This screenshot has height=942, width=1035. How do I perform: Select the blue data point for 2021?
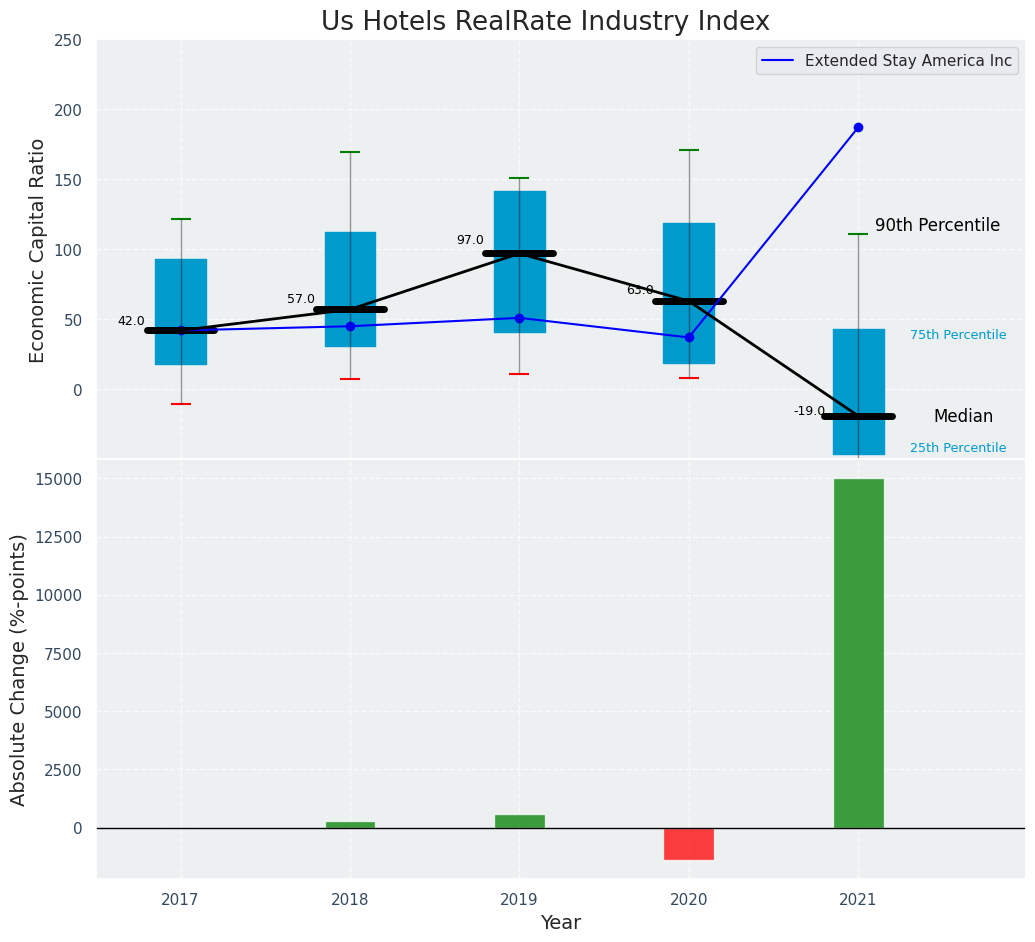[x=858, y=128]
